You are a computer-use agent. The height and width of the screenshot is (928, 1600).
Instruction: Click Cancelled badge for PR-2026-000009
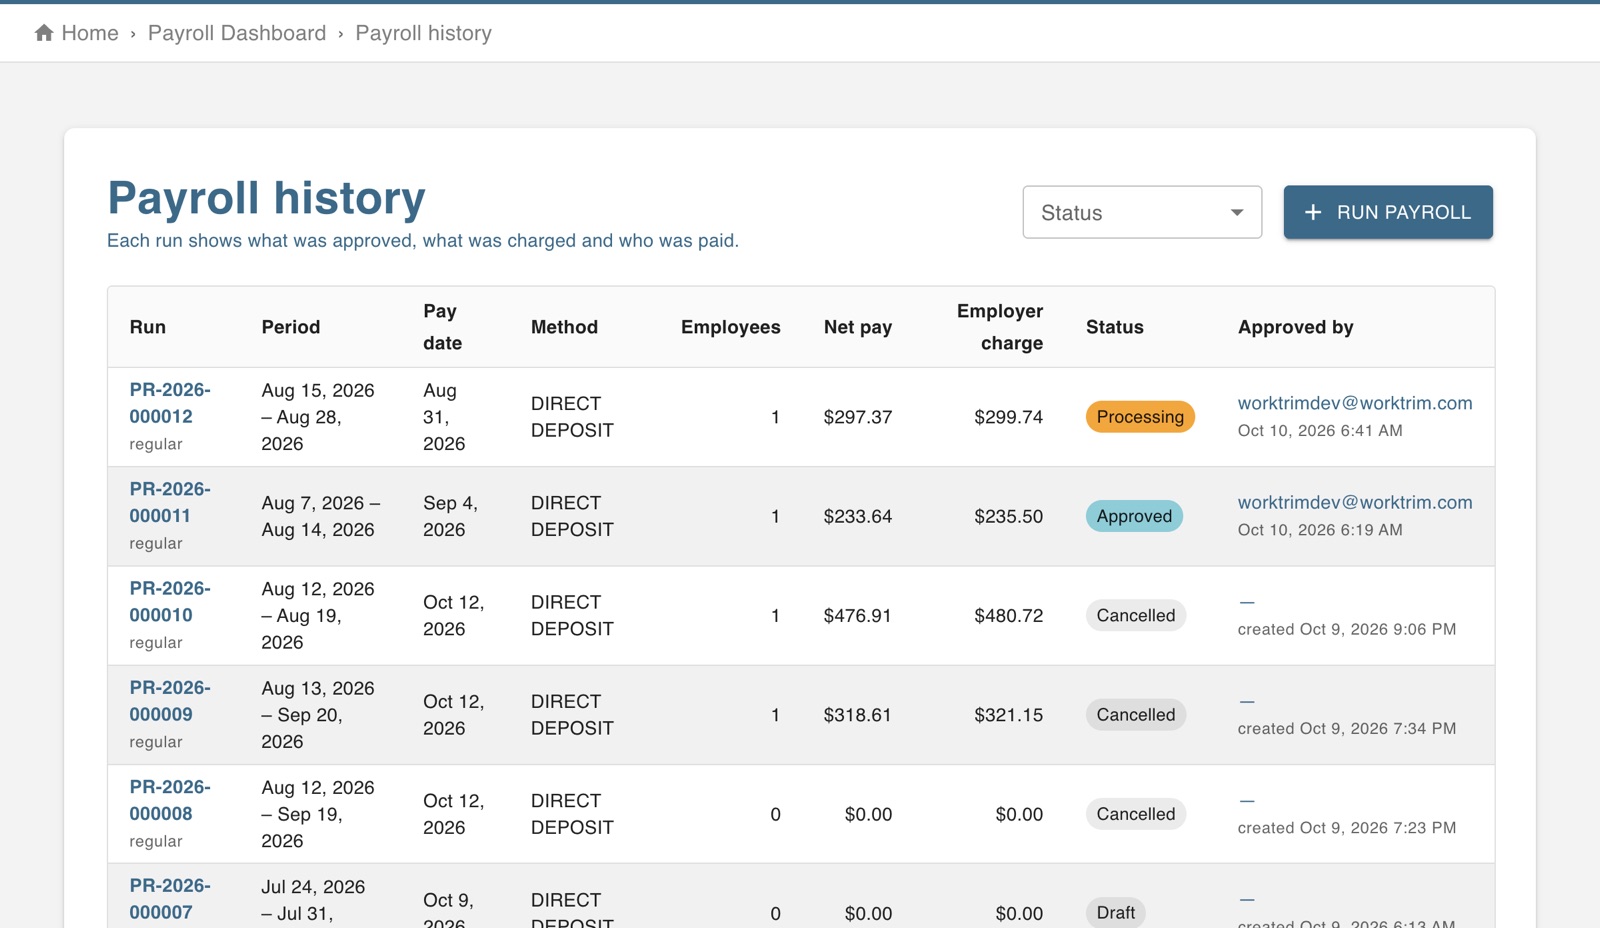1136,715
